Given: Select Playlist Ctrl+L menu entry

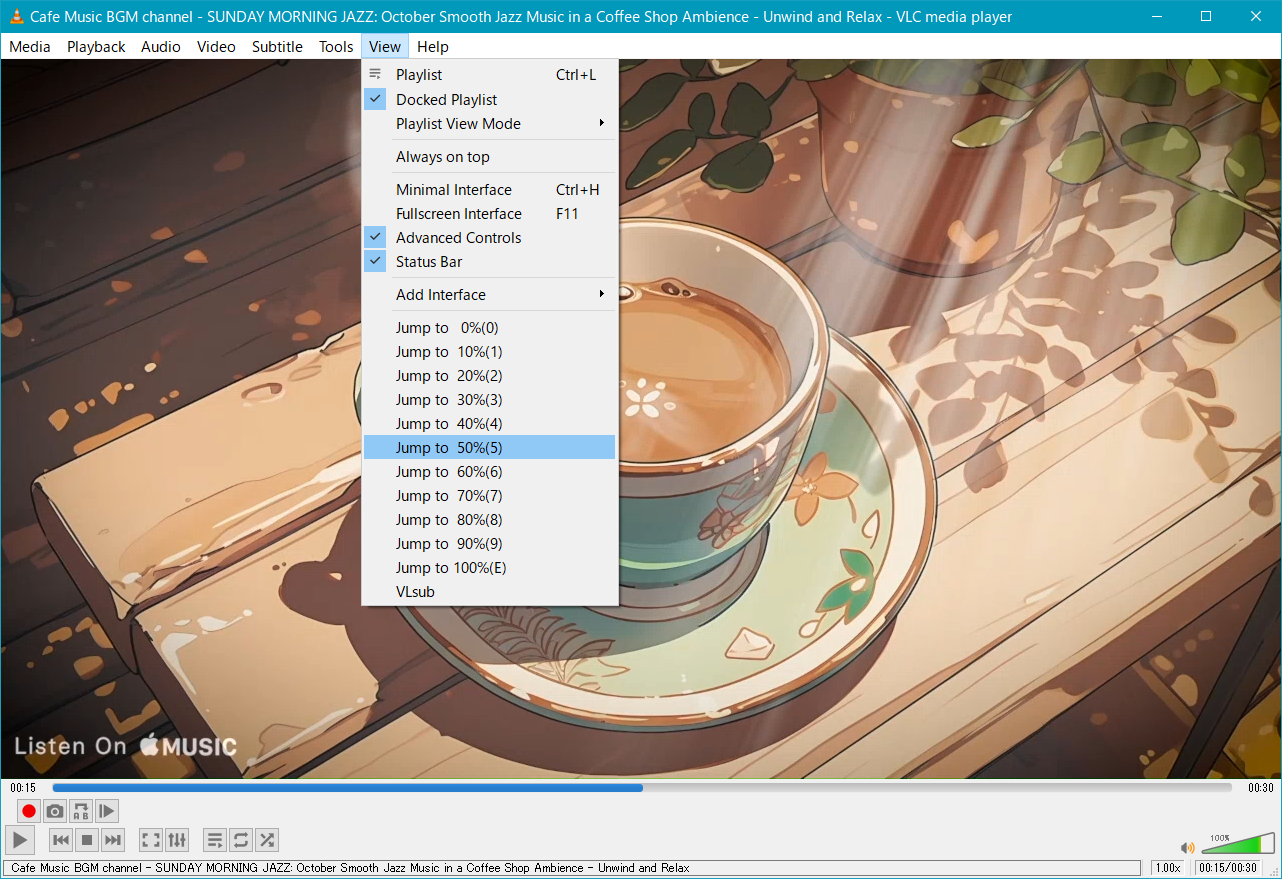Looking at the screenshot, I should click(x=489, y=74).
